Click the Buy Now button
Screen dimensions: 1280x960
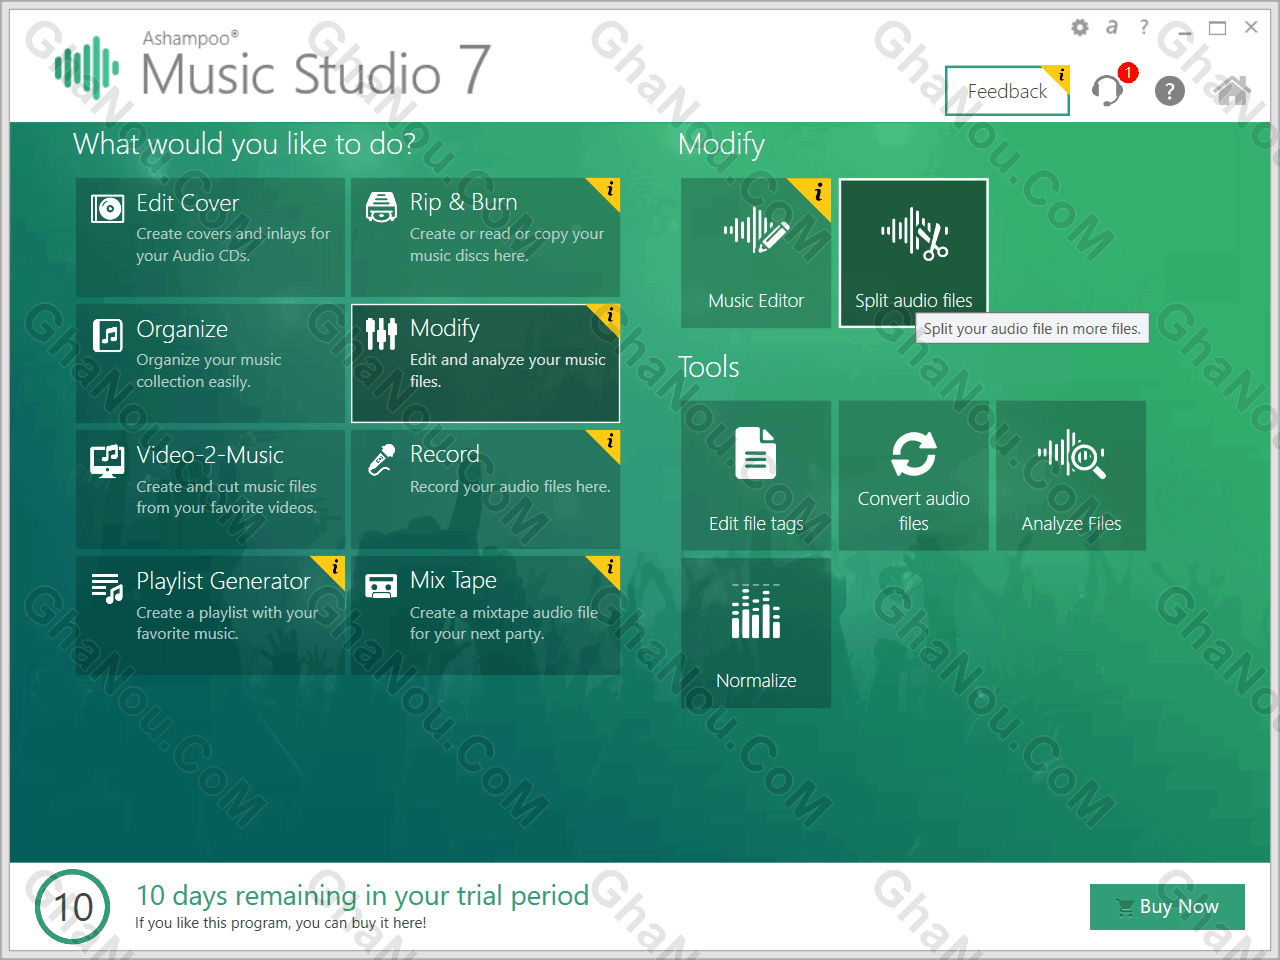point(1167,907)
